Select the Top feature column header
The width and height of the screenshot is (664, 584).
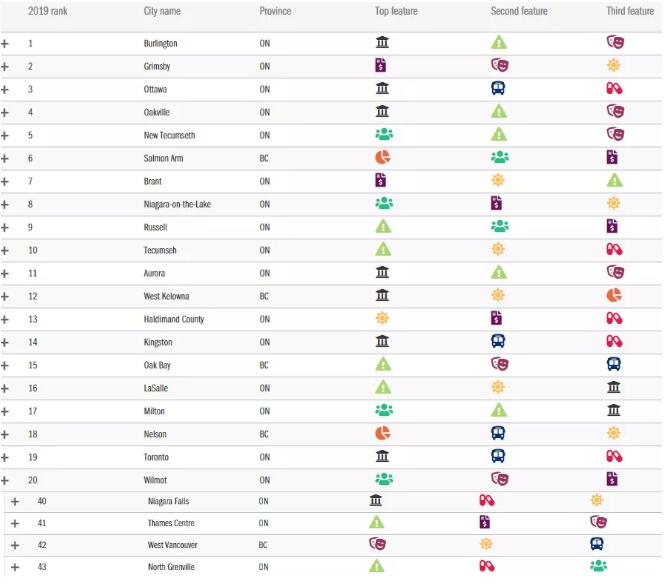pos(396,11)
